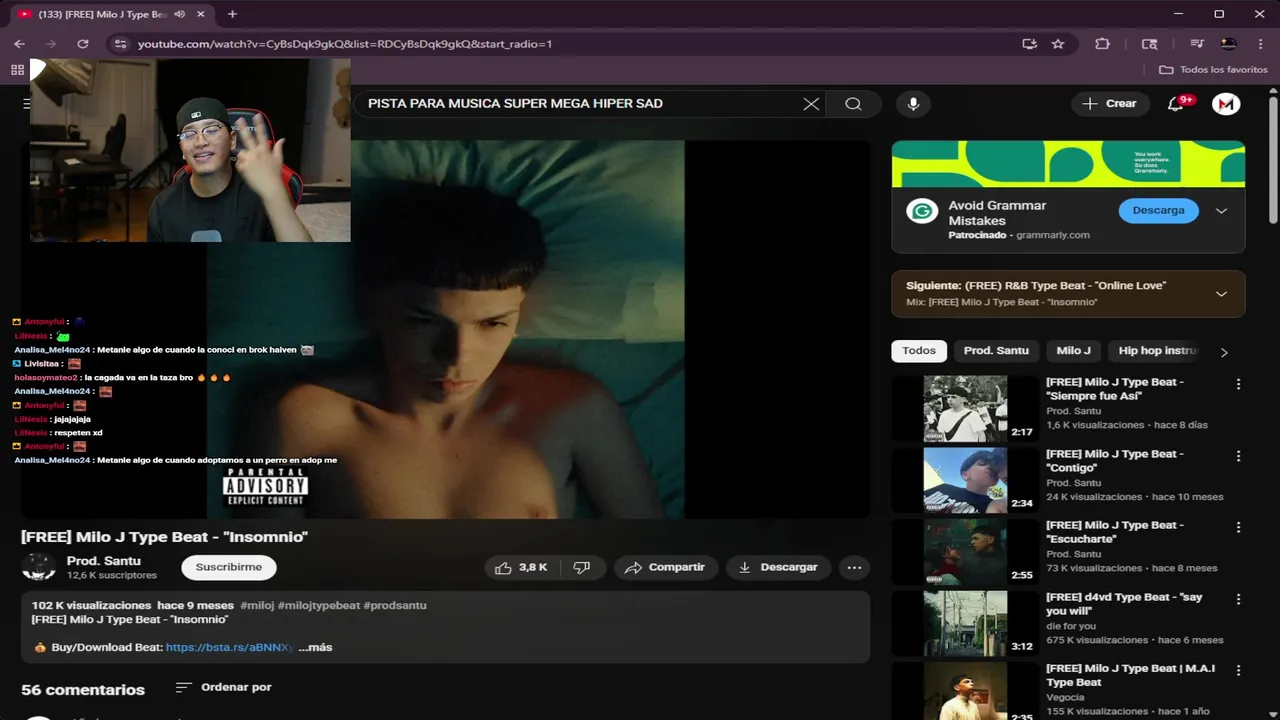The height and width of the screenshot is (720, 1280).
Task: Like the video with the thumbs up
Action: [522, 567]
